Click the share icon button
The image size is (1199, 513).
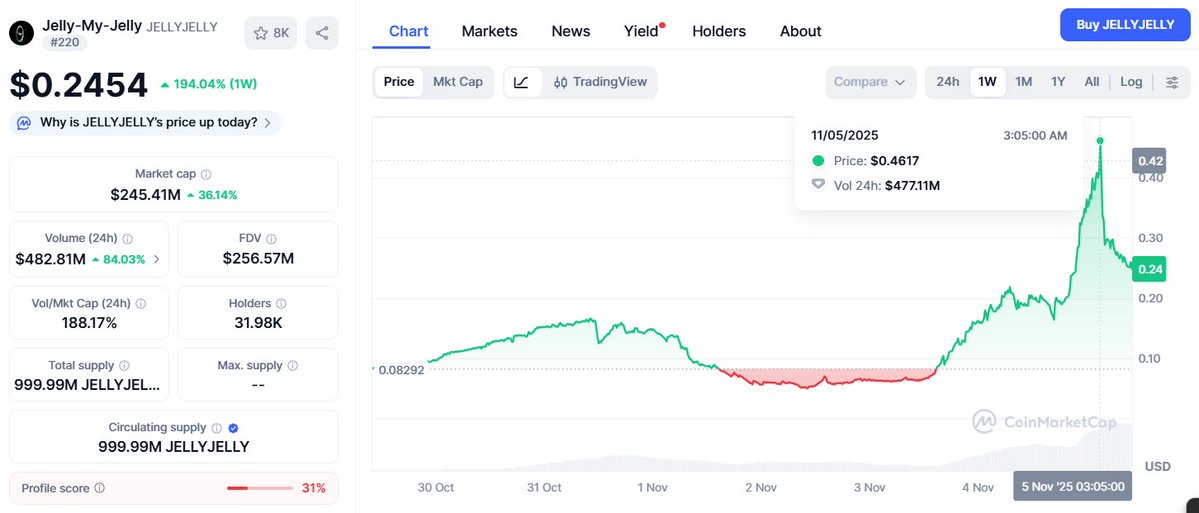click(x=322, y=33)
